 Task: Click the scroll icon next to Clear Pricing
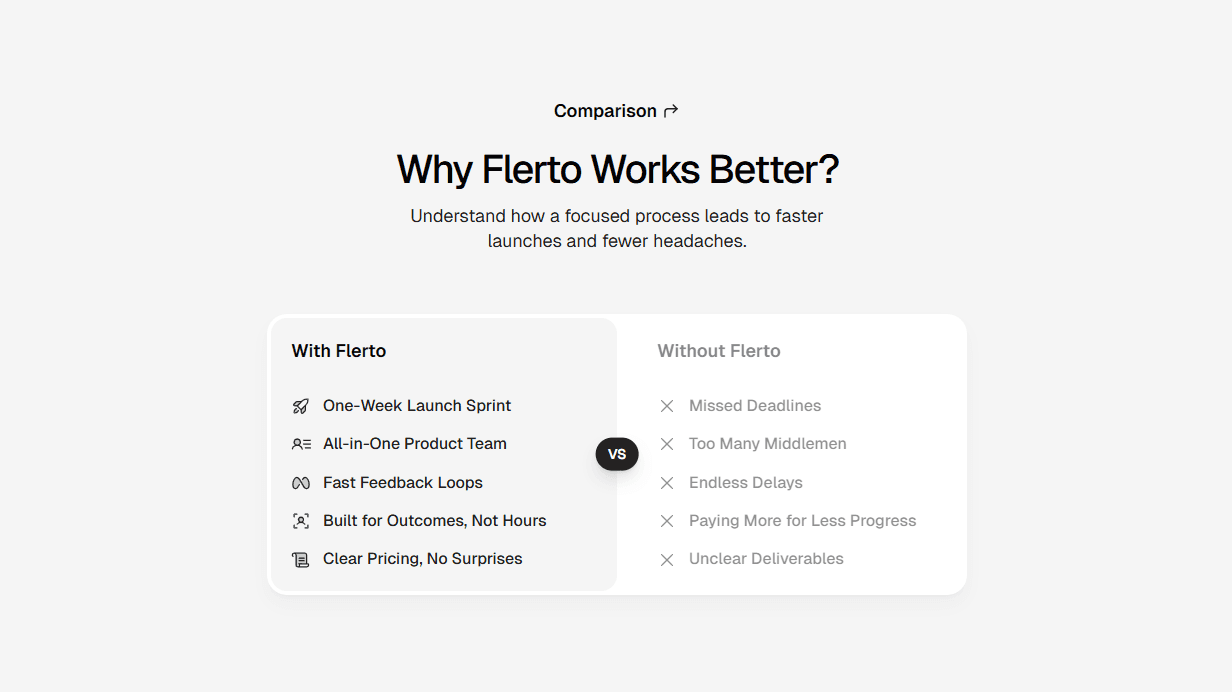click(300, 559)
